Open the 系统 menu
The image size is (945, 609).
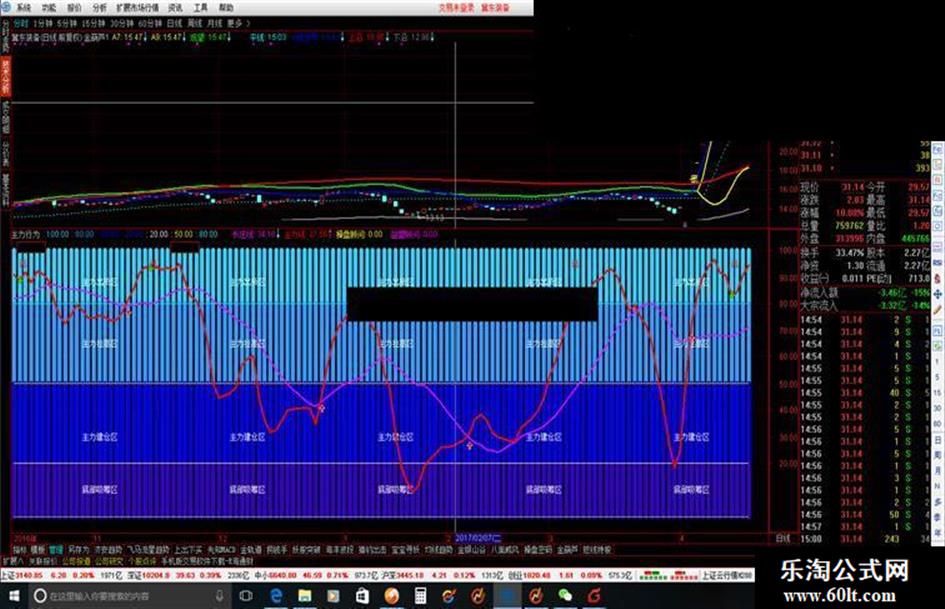pos(23,8)
